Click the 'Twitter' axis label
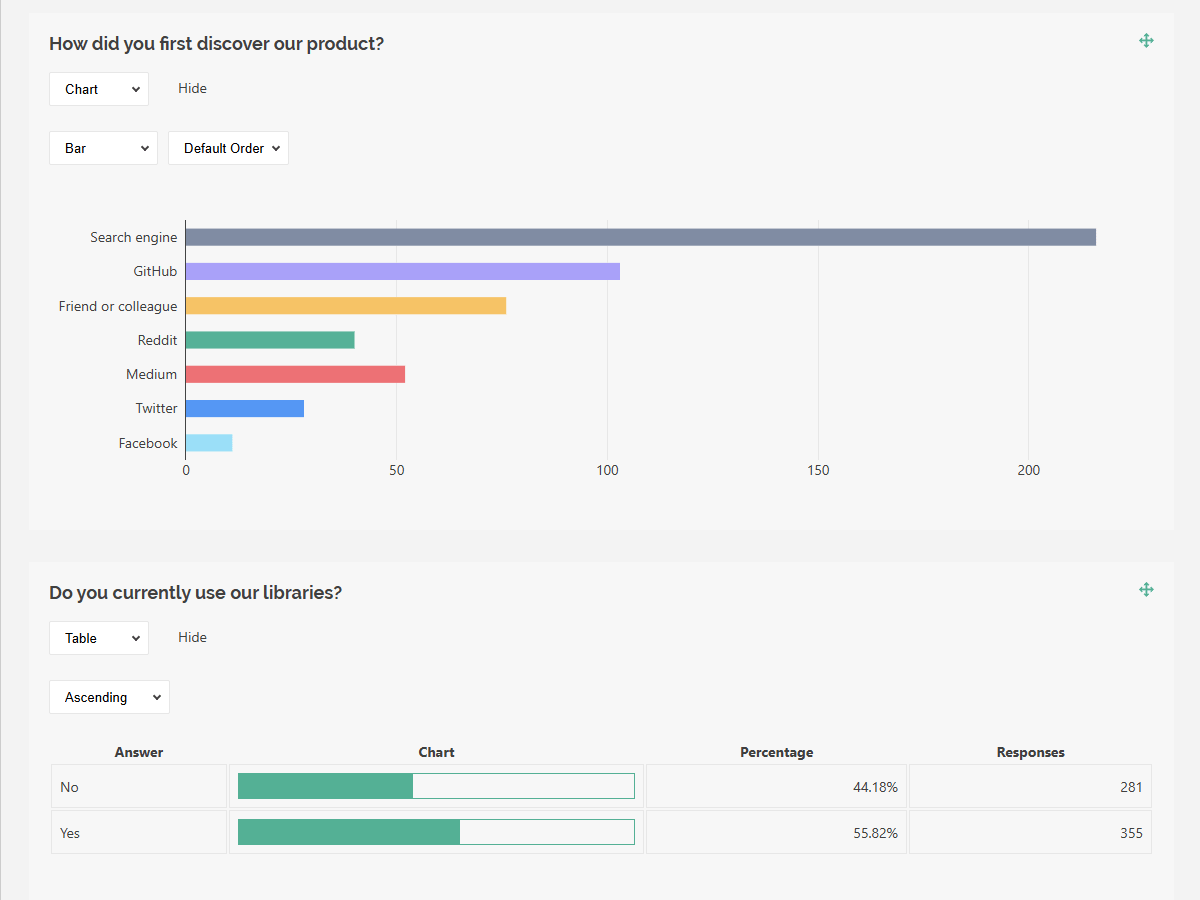The height and width of the screenshot is (900, 1200). pos(156,408)
